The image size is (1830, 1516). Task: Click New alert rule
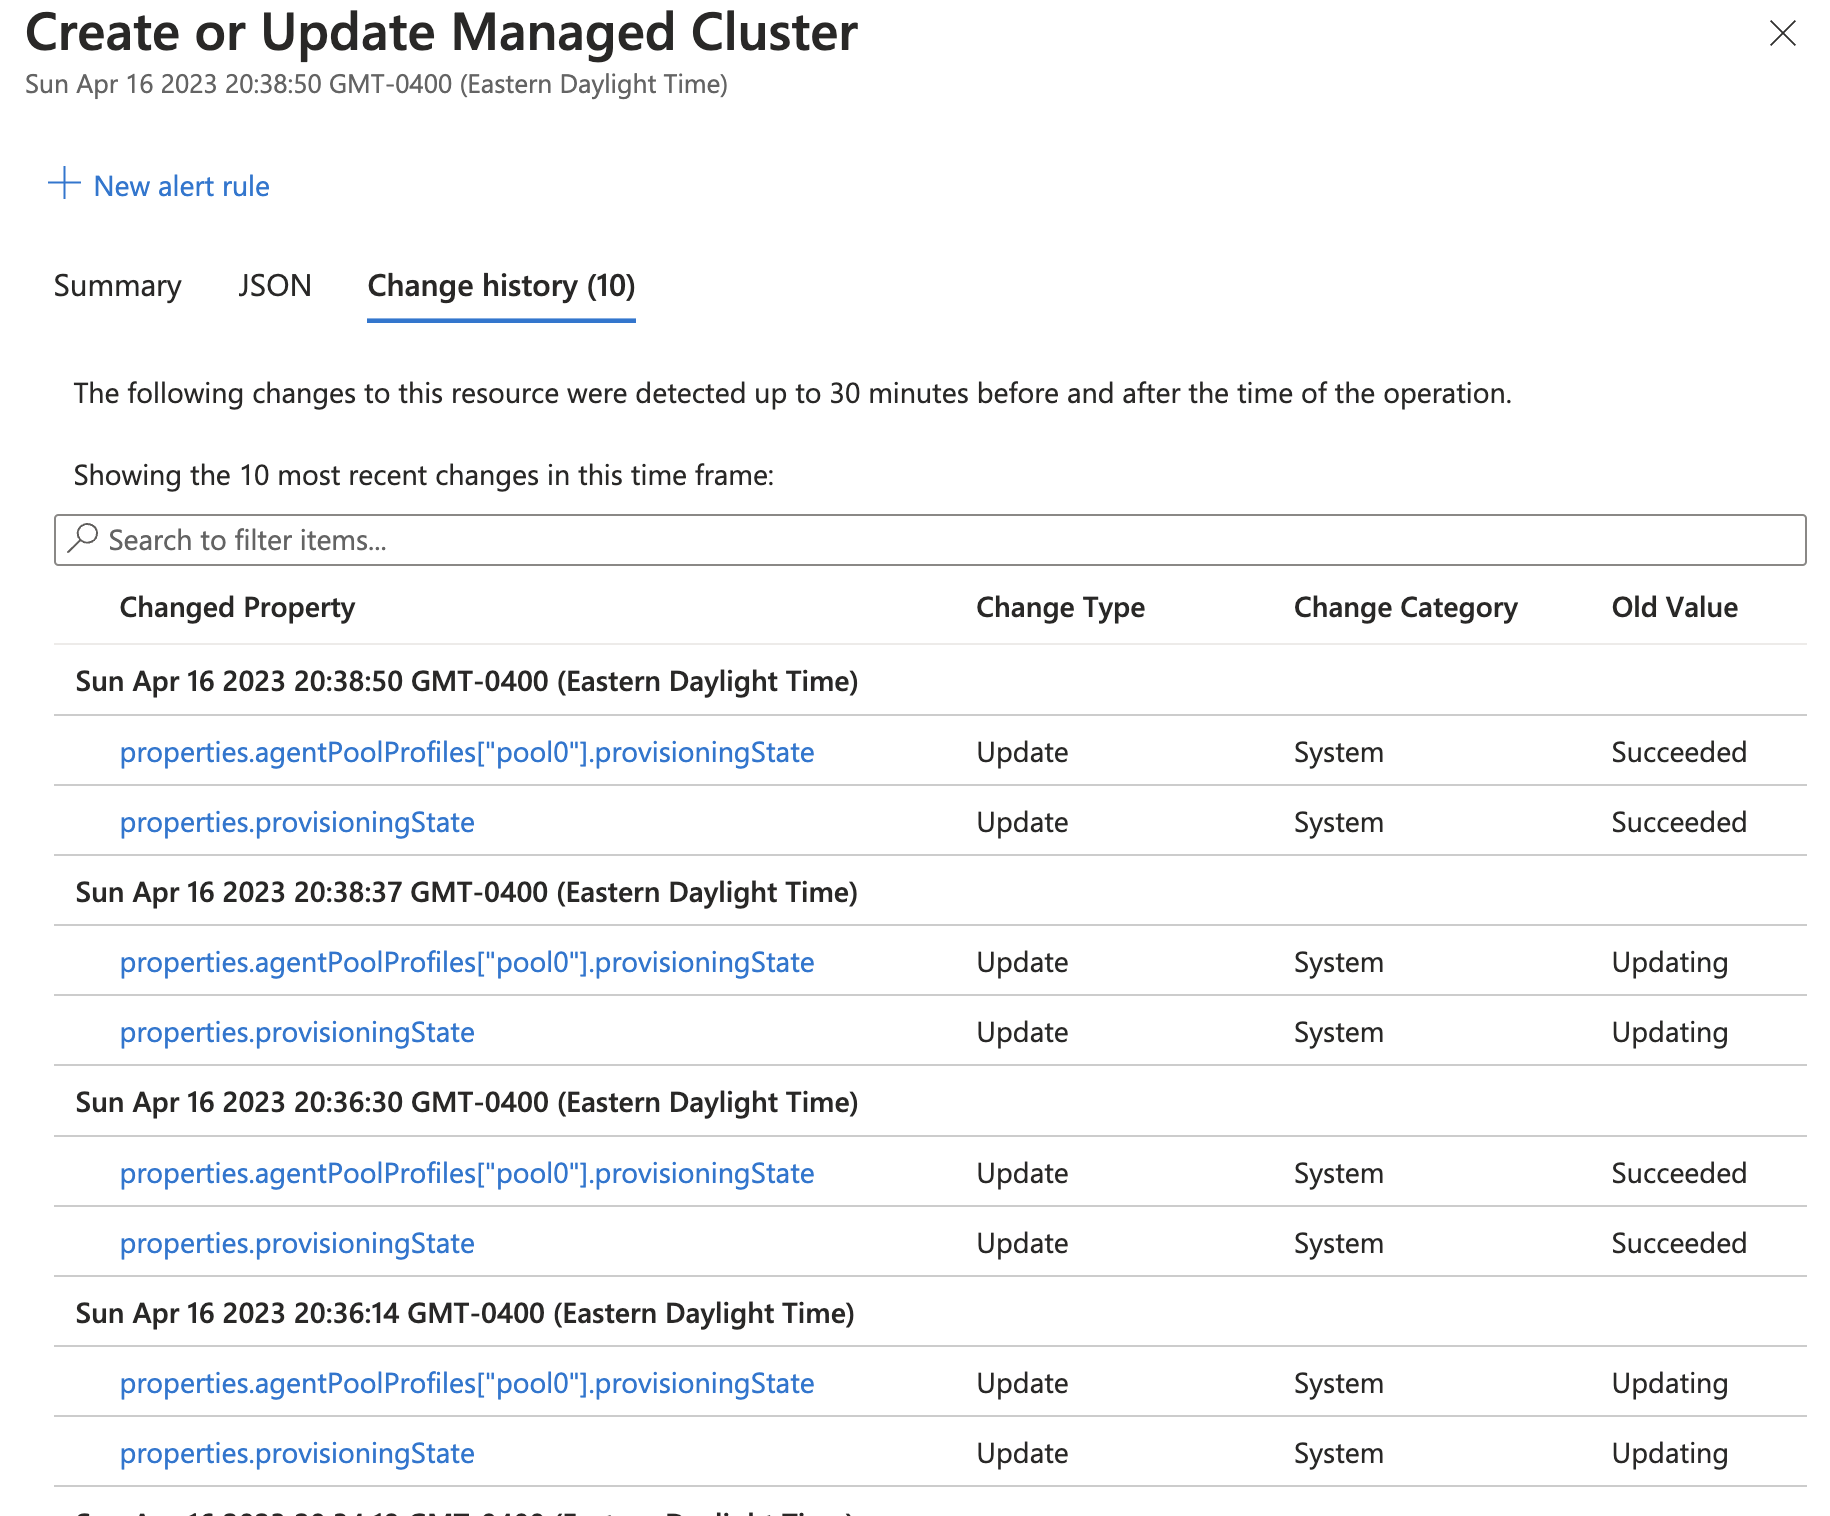(180, 186)
